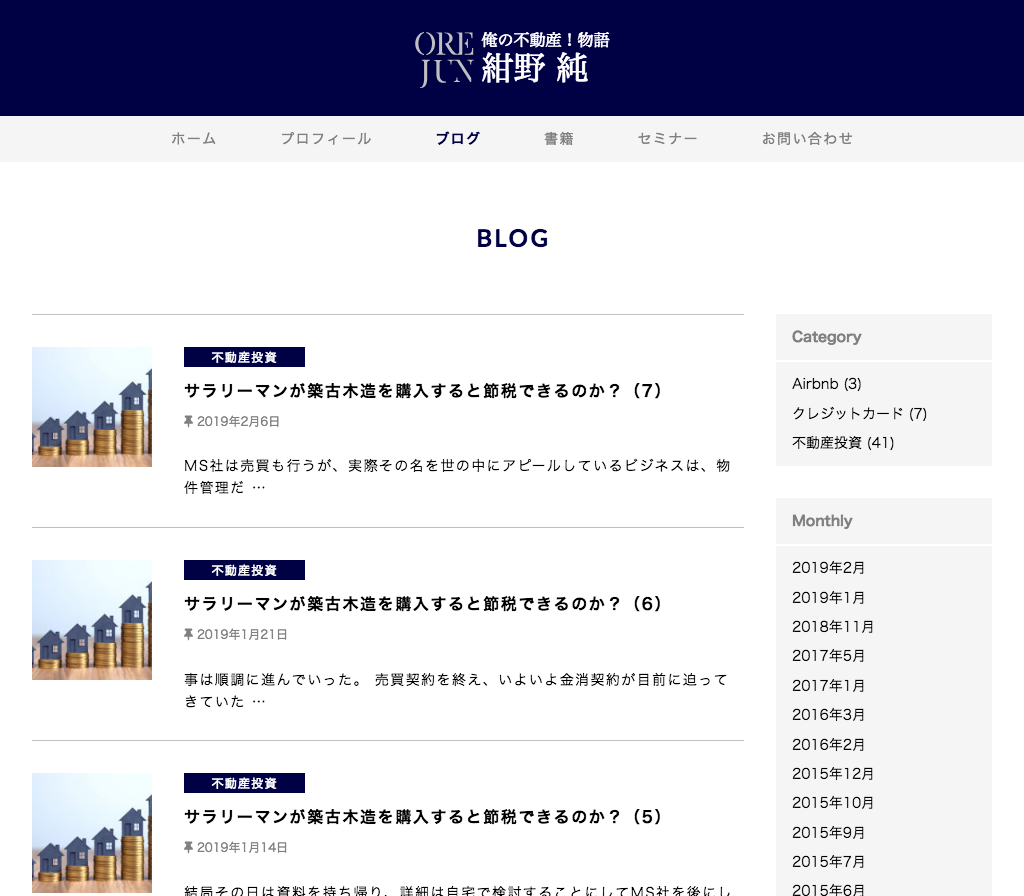Select the ブログ navigation tab
The width and height of the screenshot is (1024, 896).
tap(458, 139)
